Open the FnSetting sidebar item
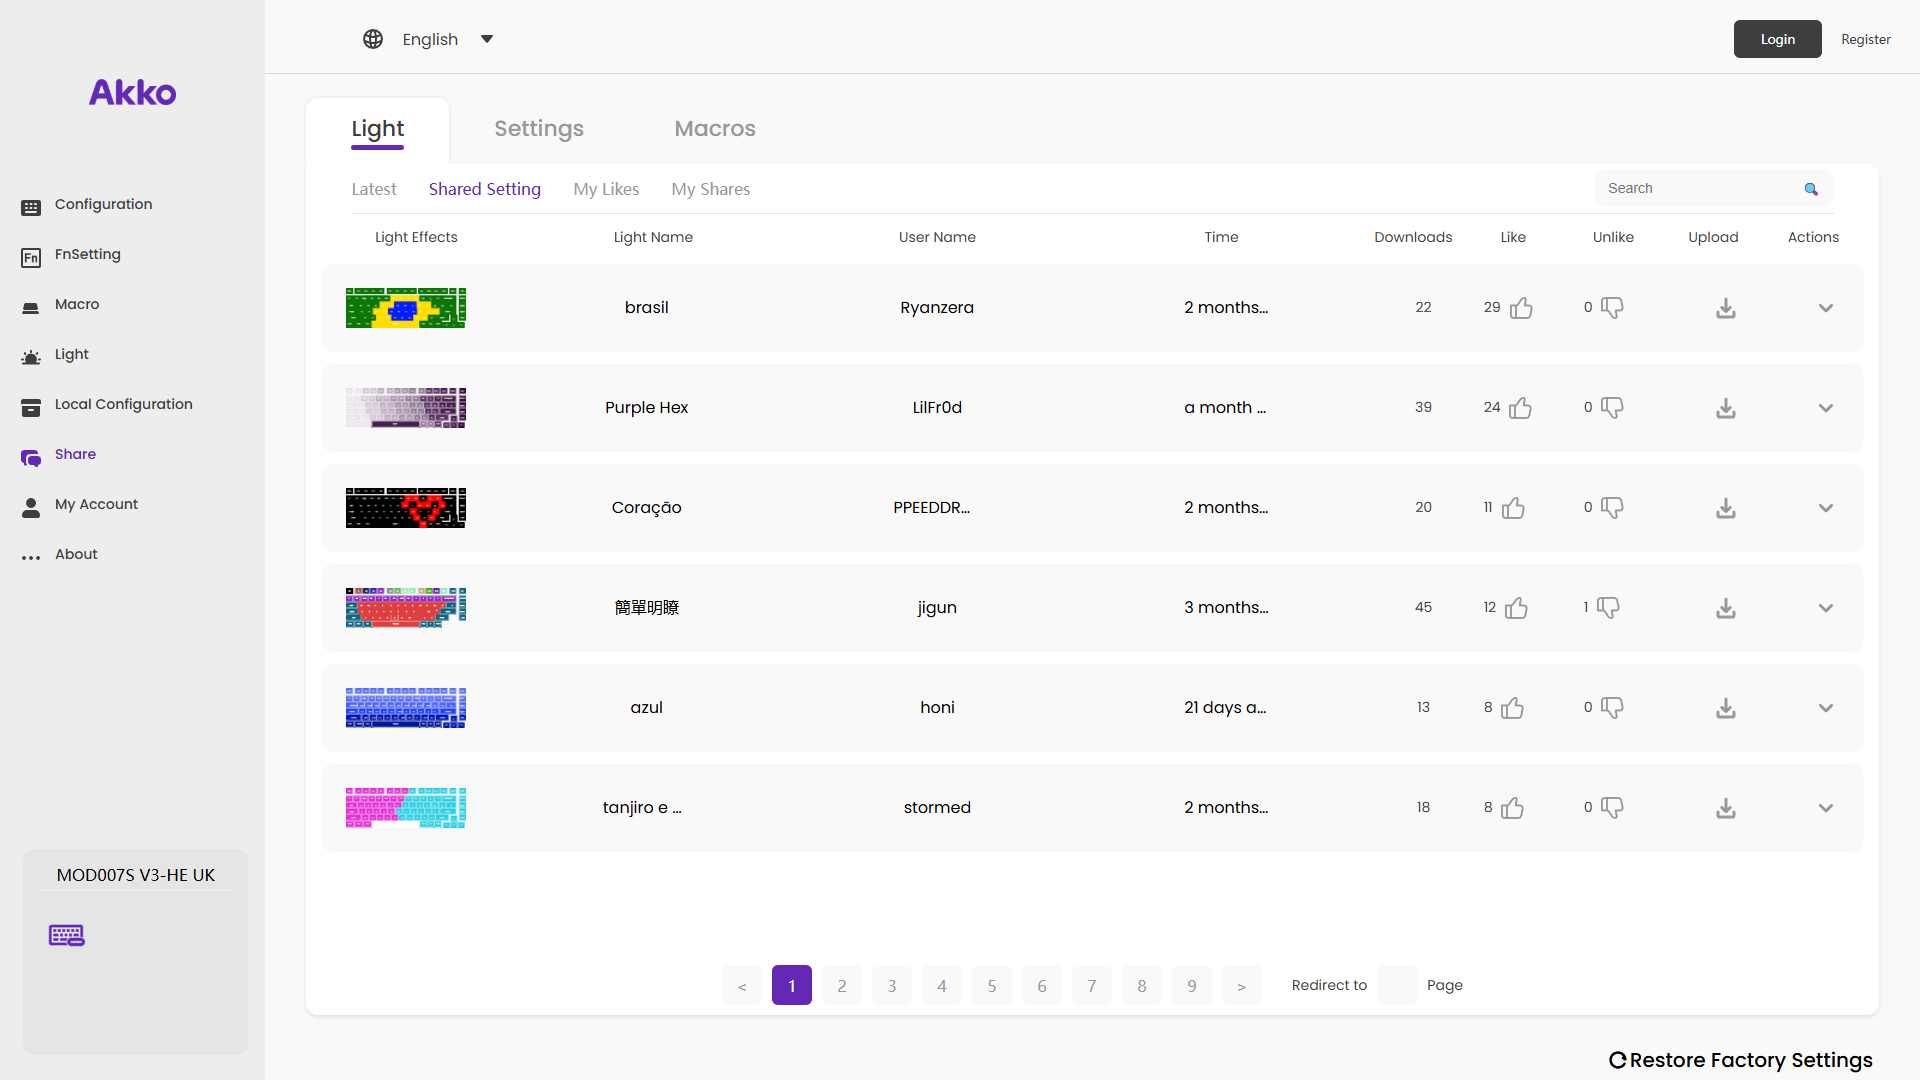The image size is (1920, 1080). pyautogui.click(x=87, y=254)
